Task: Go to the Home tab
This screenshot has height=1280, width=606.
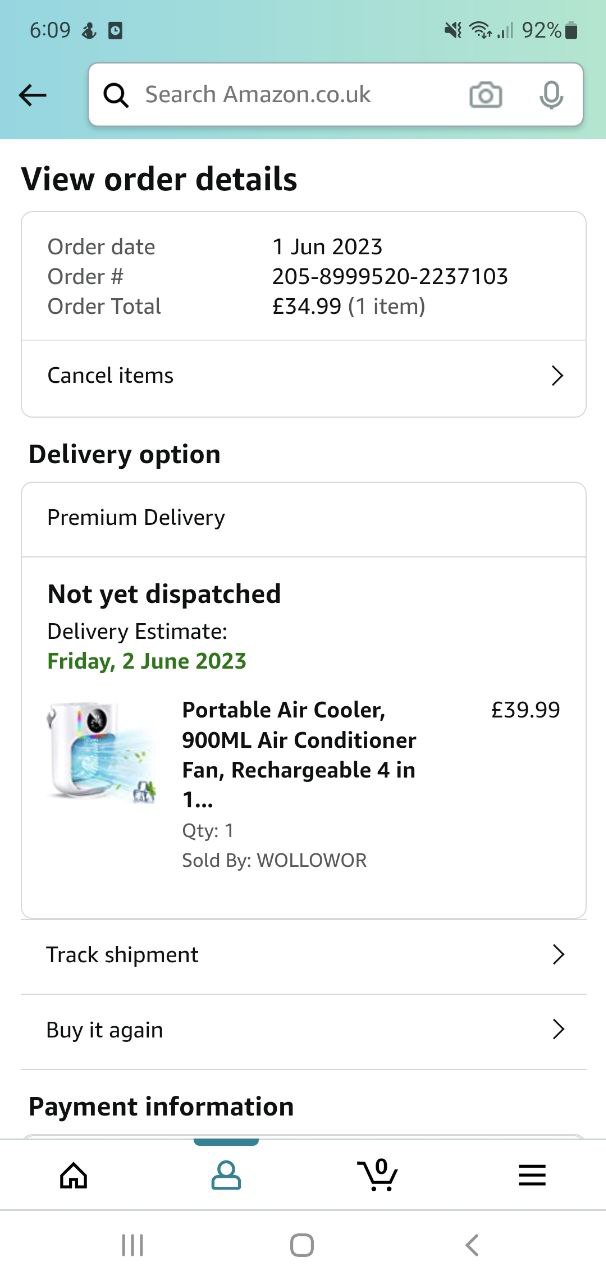Action: pos(74,1175)
